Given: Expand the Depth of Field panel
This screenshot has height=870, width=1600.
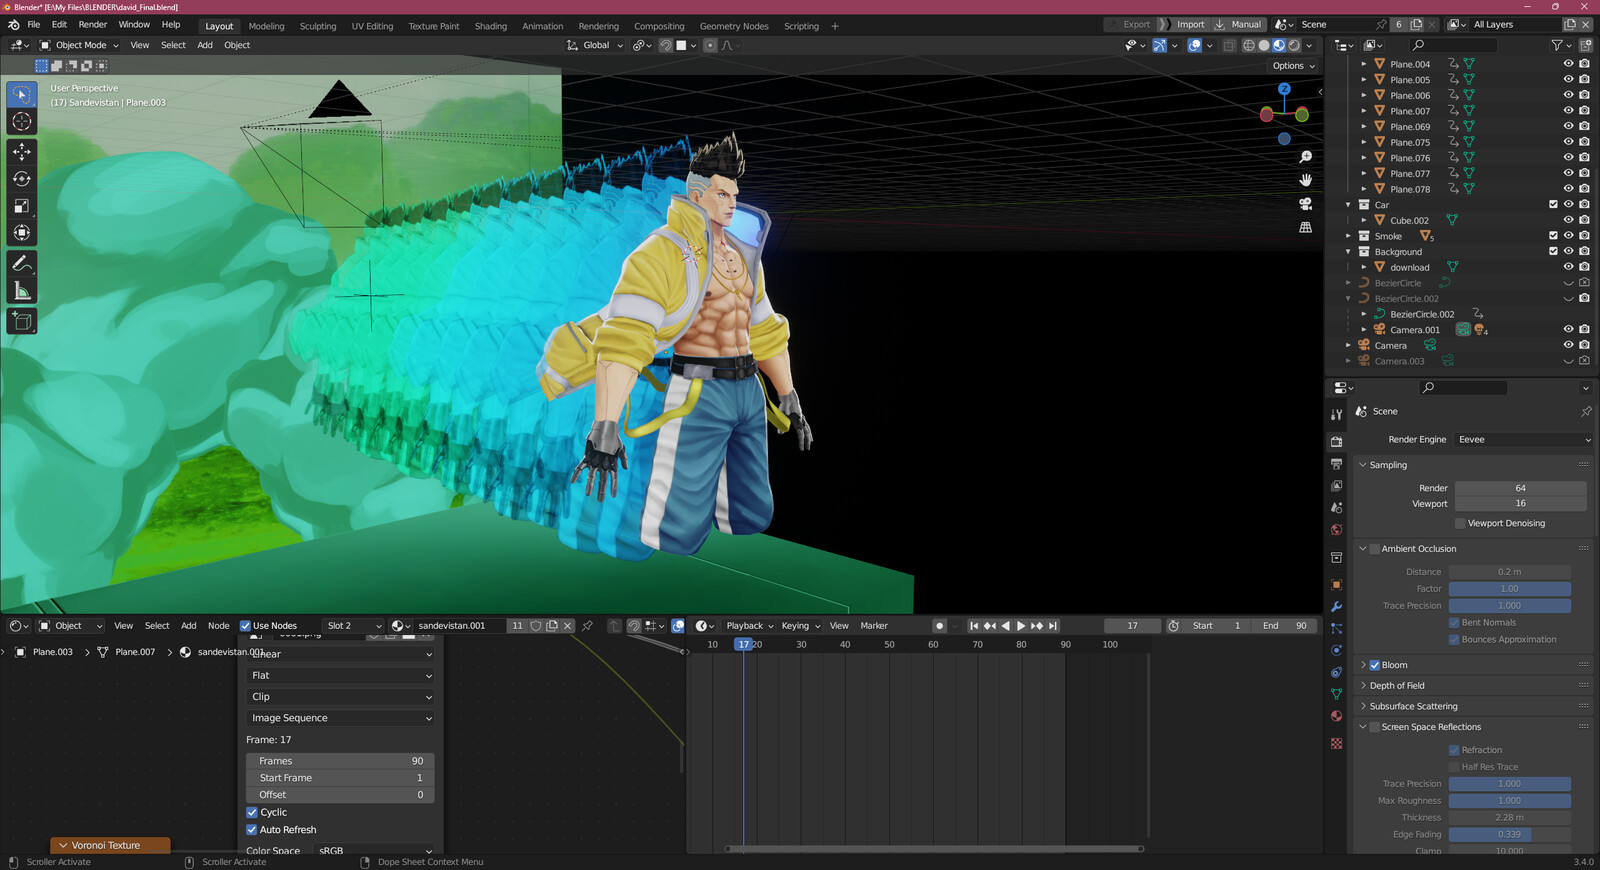Looking at the screenshot, I should (1397, 686).
